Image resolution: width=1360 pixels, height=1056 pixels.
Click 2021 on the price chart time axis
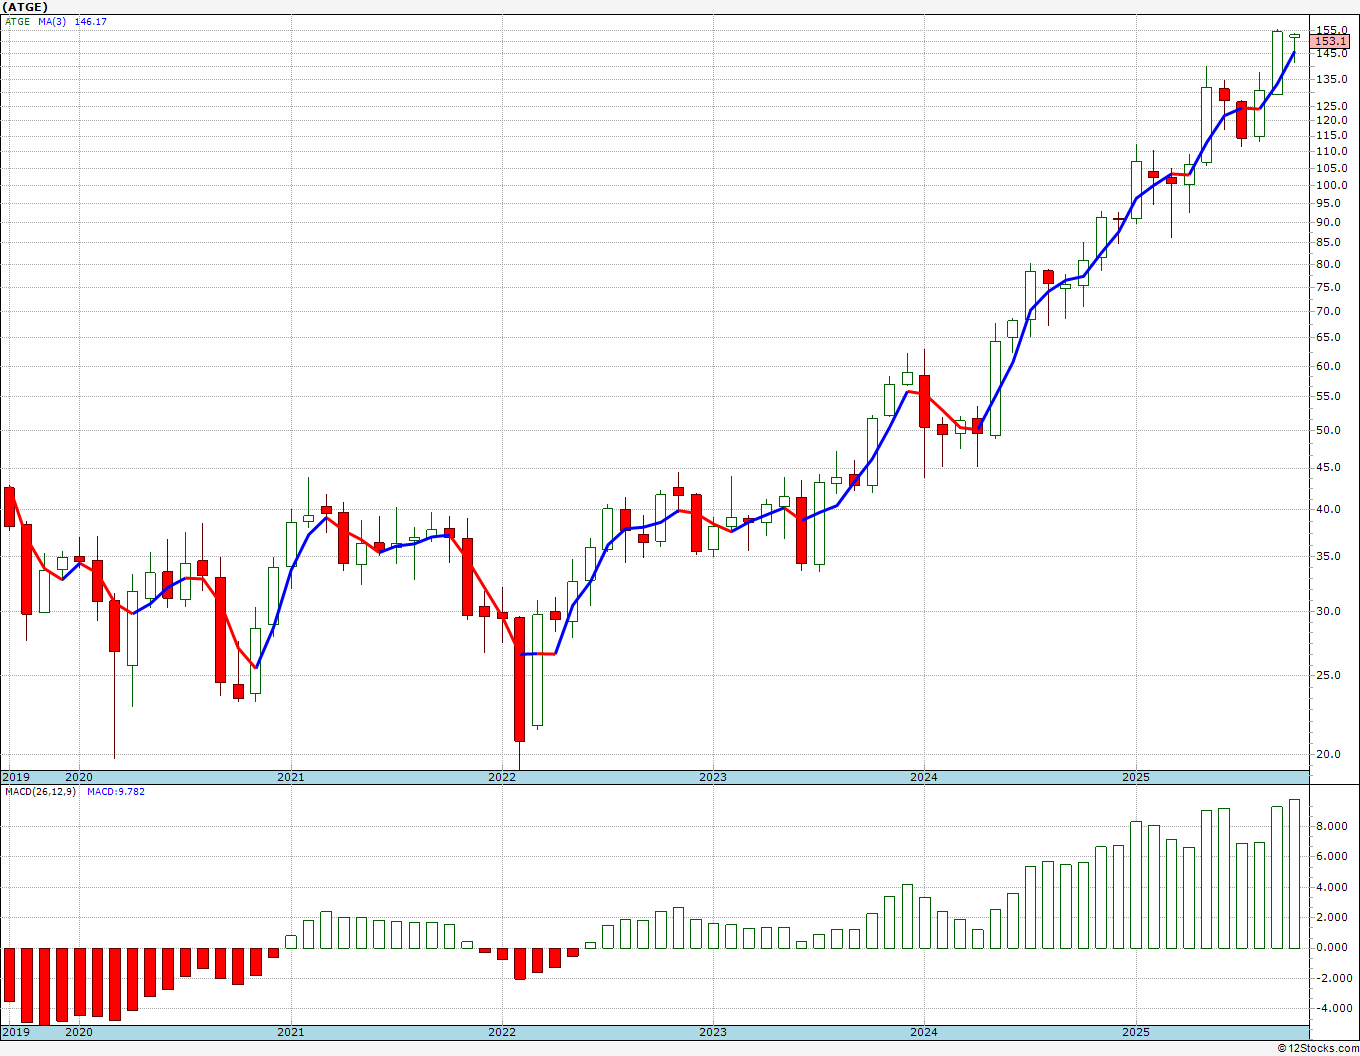coord(290,777)
